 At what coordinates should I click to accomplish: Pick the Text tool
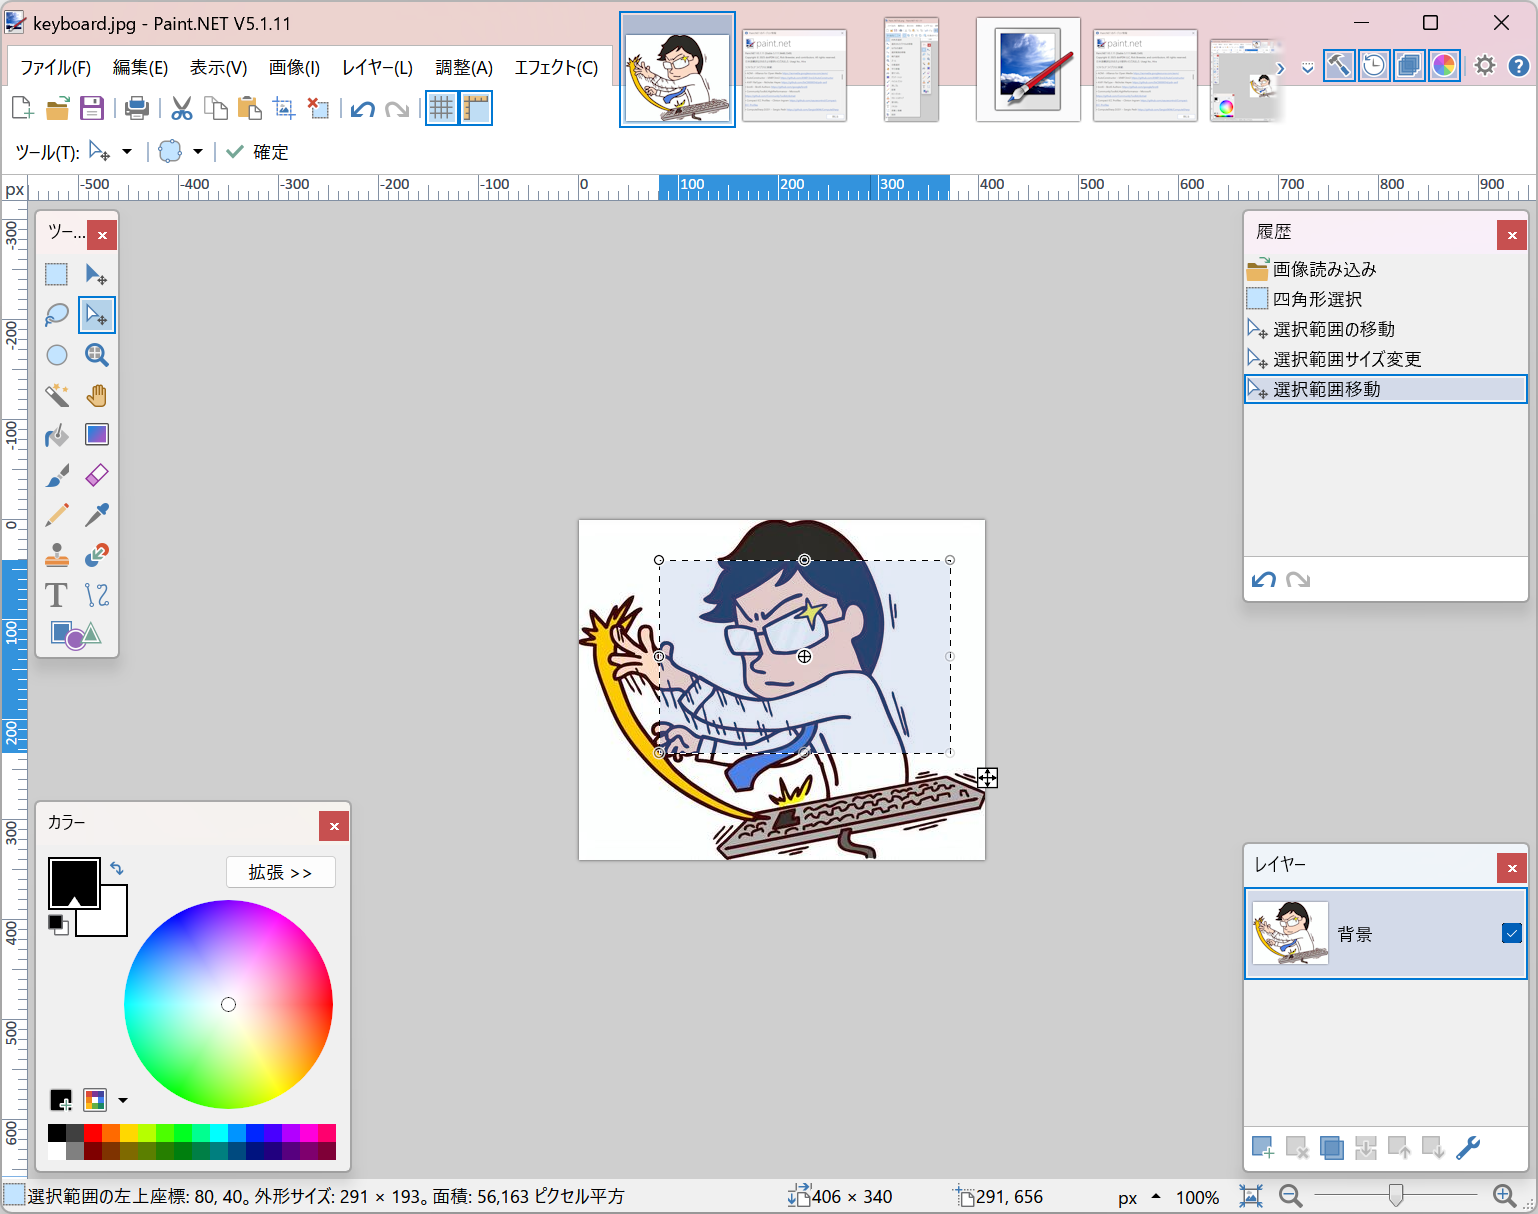tap(57, 595)
